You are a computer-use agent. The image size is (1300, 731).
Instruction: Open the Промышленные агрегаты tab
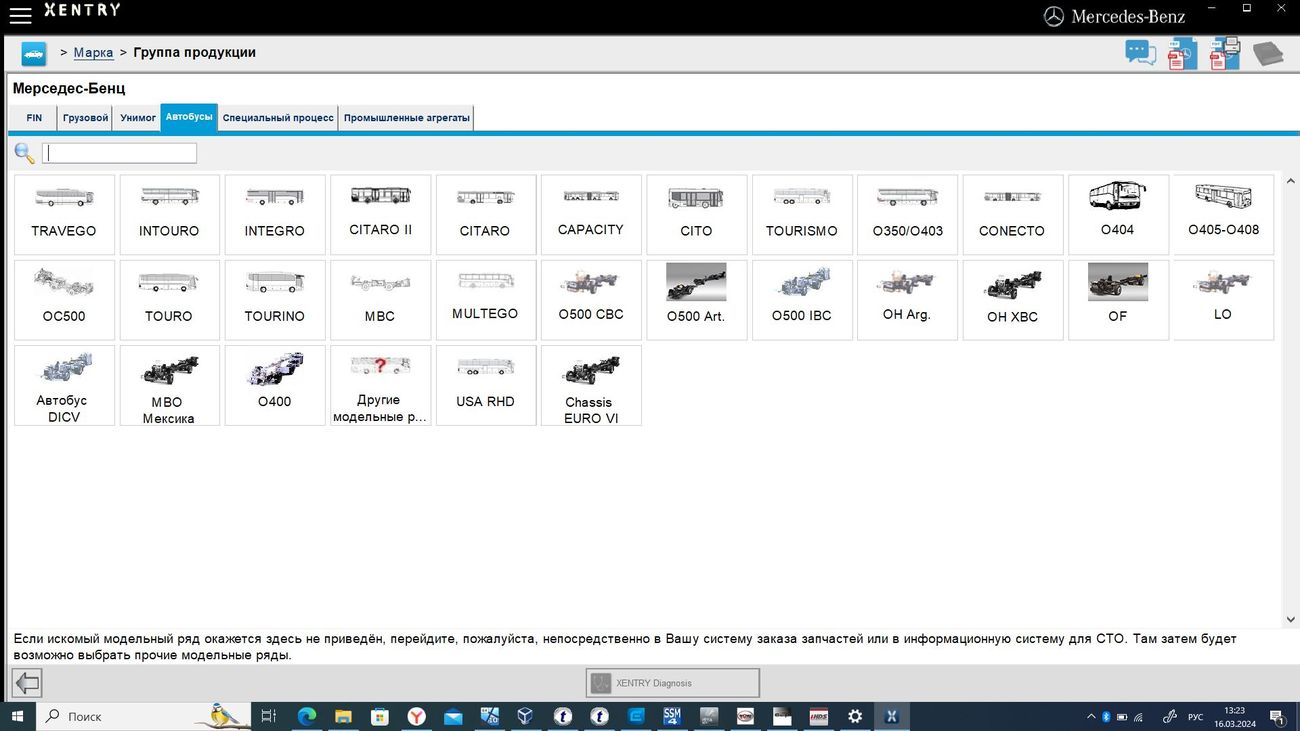406,118
